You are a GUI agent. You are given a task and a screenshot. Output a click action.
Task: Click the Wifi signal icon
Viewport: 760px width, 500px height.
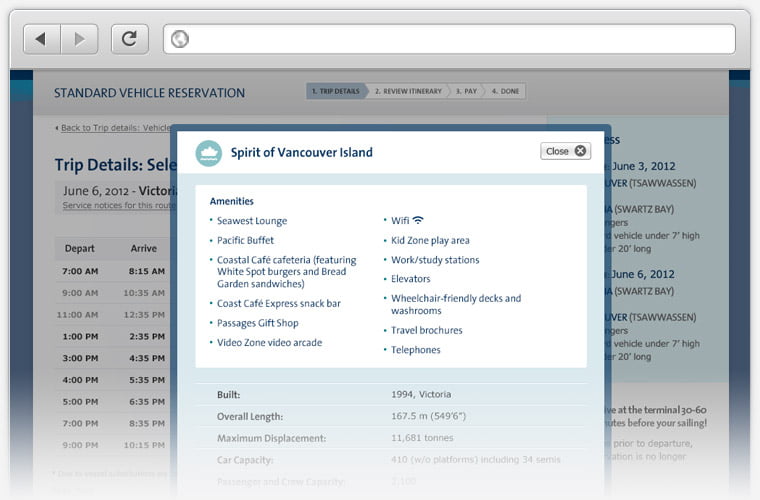coord(418,220)
